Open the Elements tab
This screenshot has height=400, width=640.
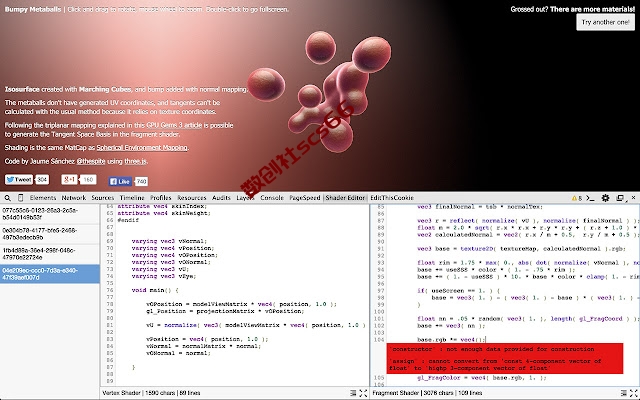point(43,198)
